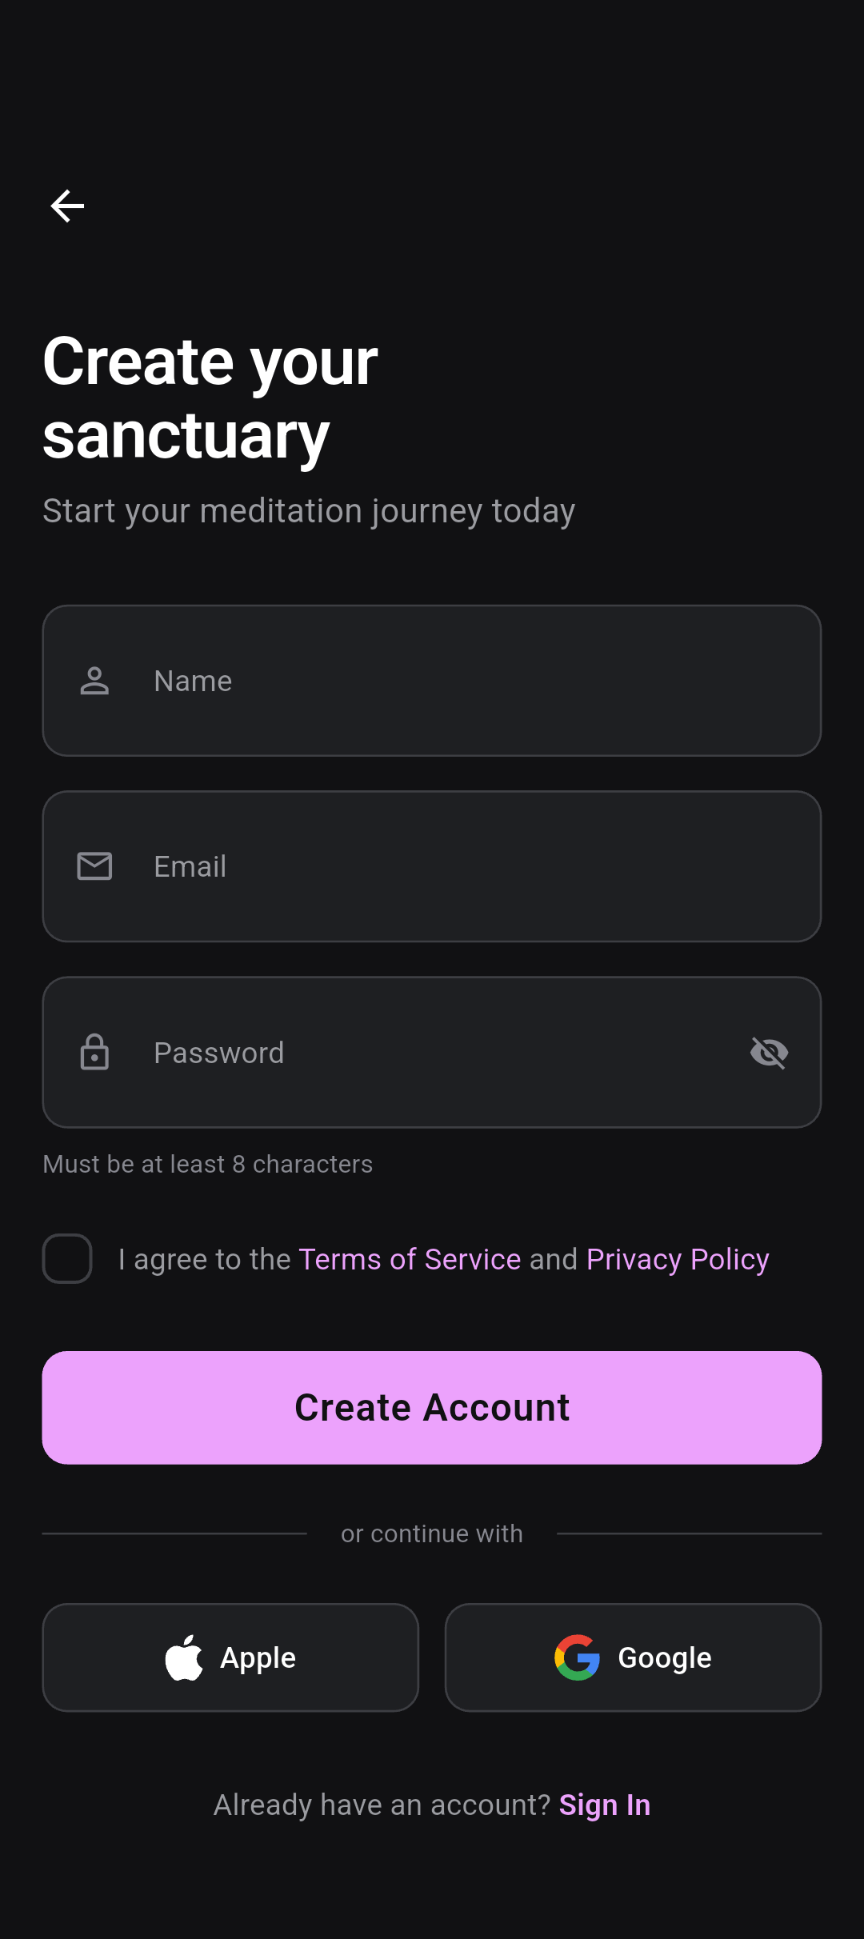The height and width of the screenshot is (1939, 864).
Task: Open the Privacy Policy link
Action: pos(677,1259)
